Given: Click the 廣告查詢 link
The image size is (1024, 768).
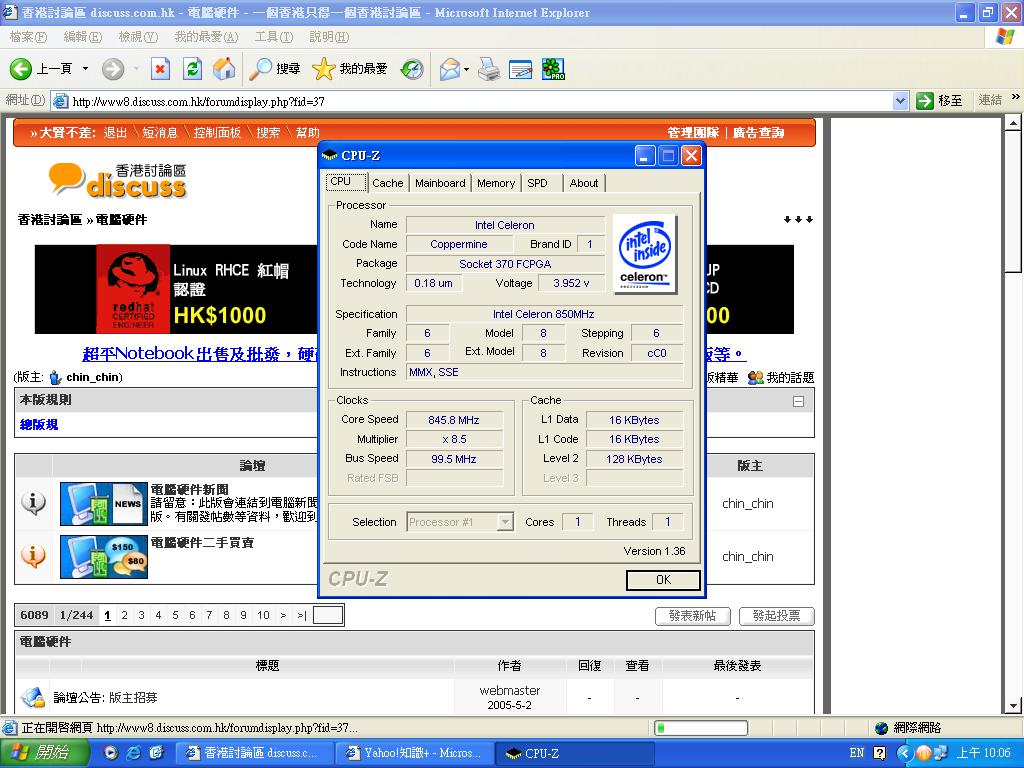Looking at the screenshot, I should point(758,133).
